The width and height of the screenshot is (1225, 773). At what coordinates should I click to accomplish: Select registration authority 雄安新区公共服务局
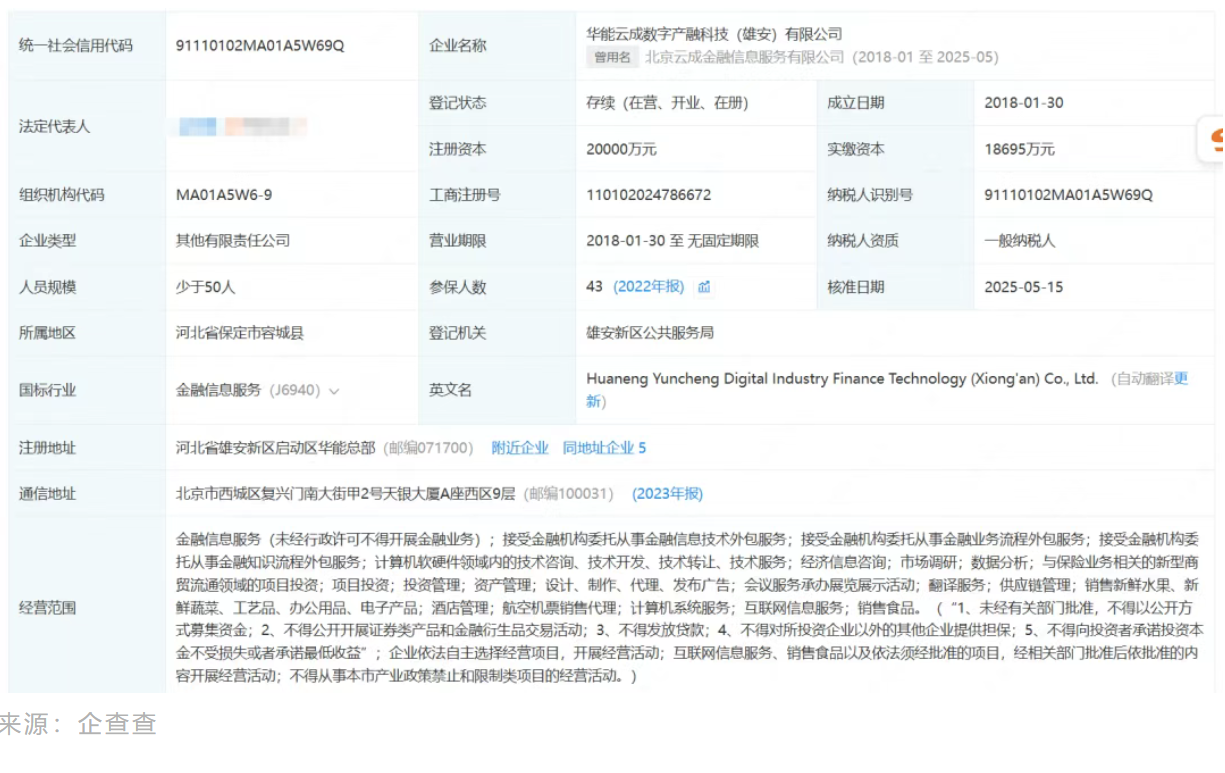coord(650,333)
